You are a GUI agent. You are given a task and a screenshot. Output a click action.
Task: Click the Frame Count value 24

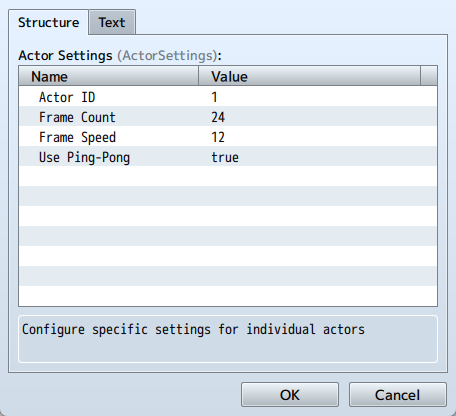coord(218,117)
